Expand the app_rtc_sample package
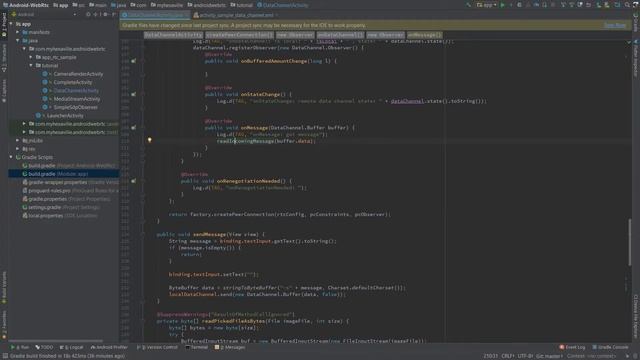The height and width of the screenshot is (360, 640). click(x=31, y=57)
